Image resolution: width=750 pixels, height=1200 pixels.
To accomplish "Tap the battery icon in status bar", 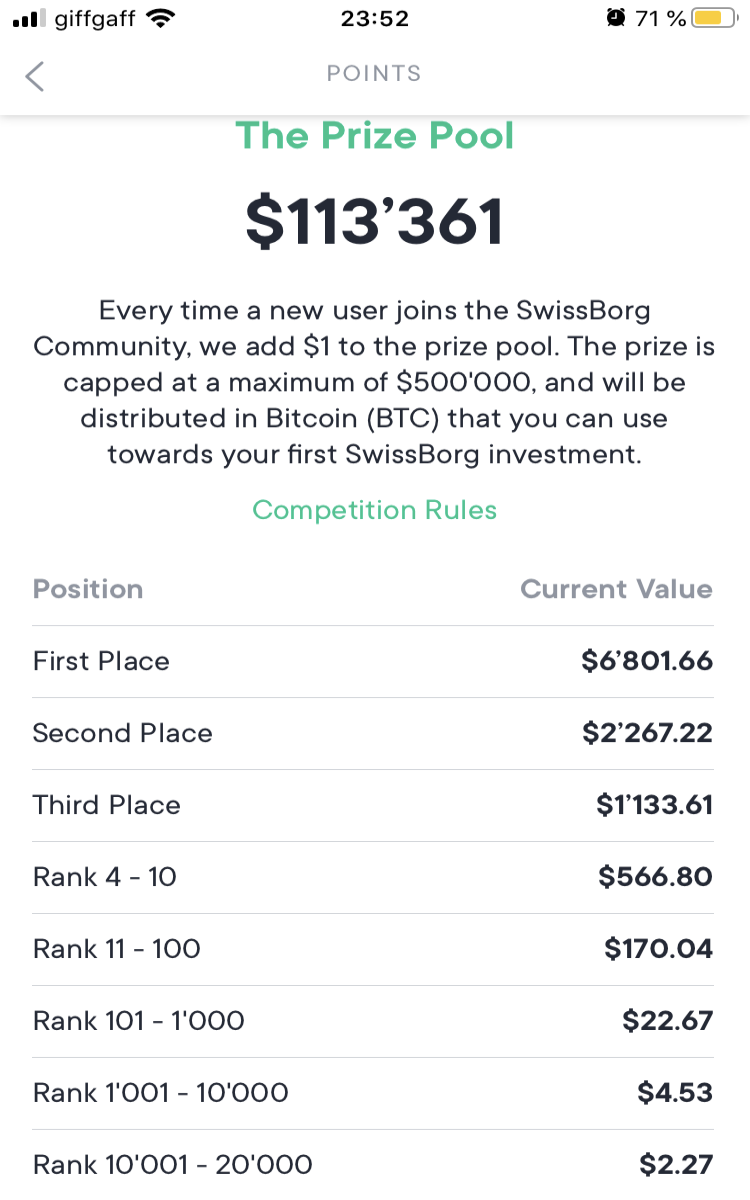I will (x=714, y=18).
